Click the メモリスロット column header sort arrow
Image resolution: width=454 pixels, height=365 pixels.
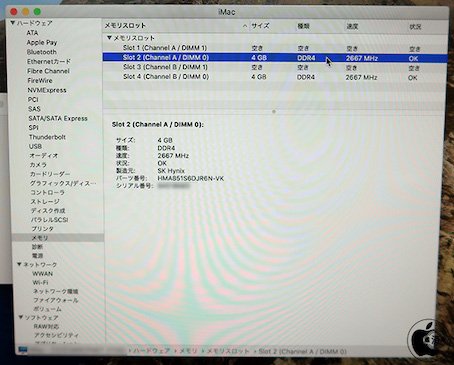[245, 26]
